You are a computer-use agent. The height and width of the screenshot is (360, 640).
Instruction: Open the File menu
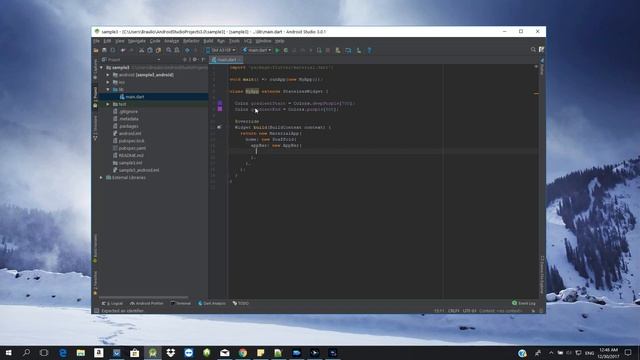(x=96, y=41)
